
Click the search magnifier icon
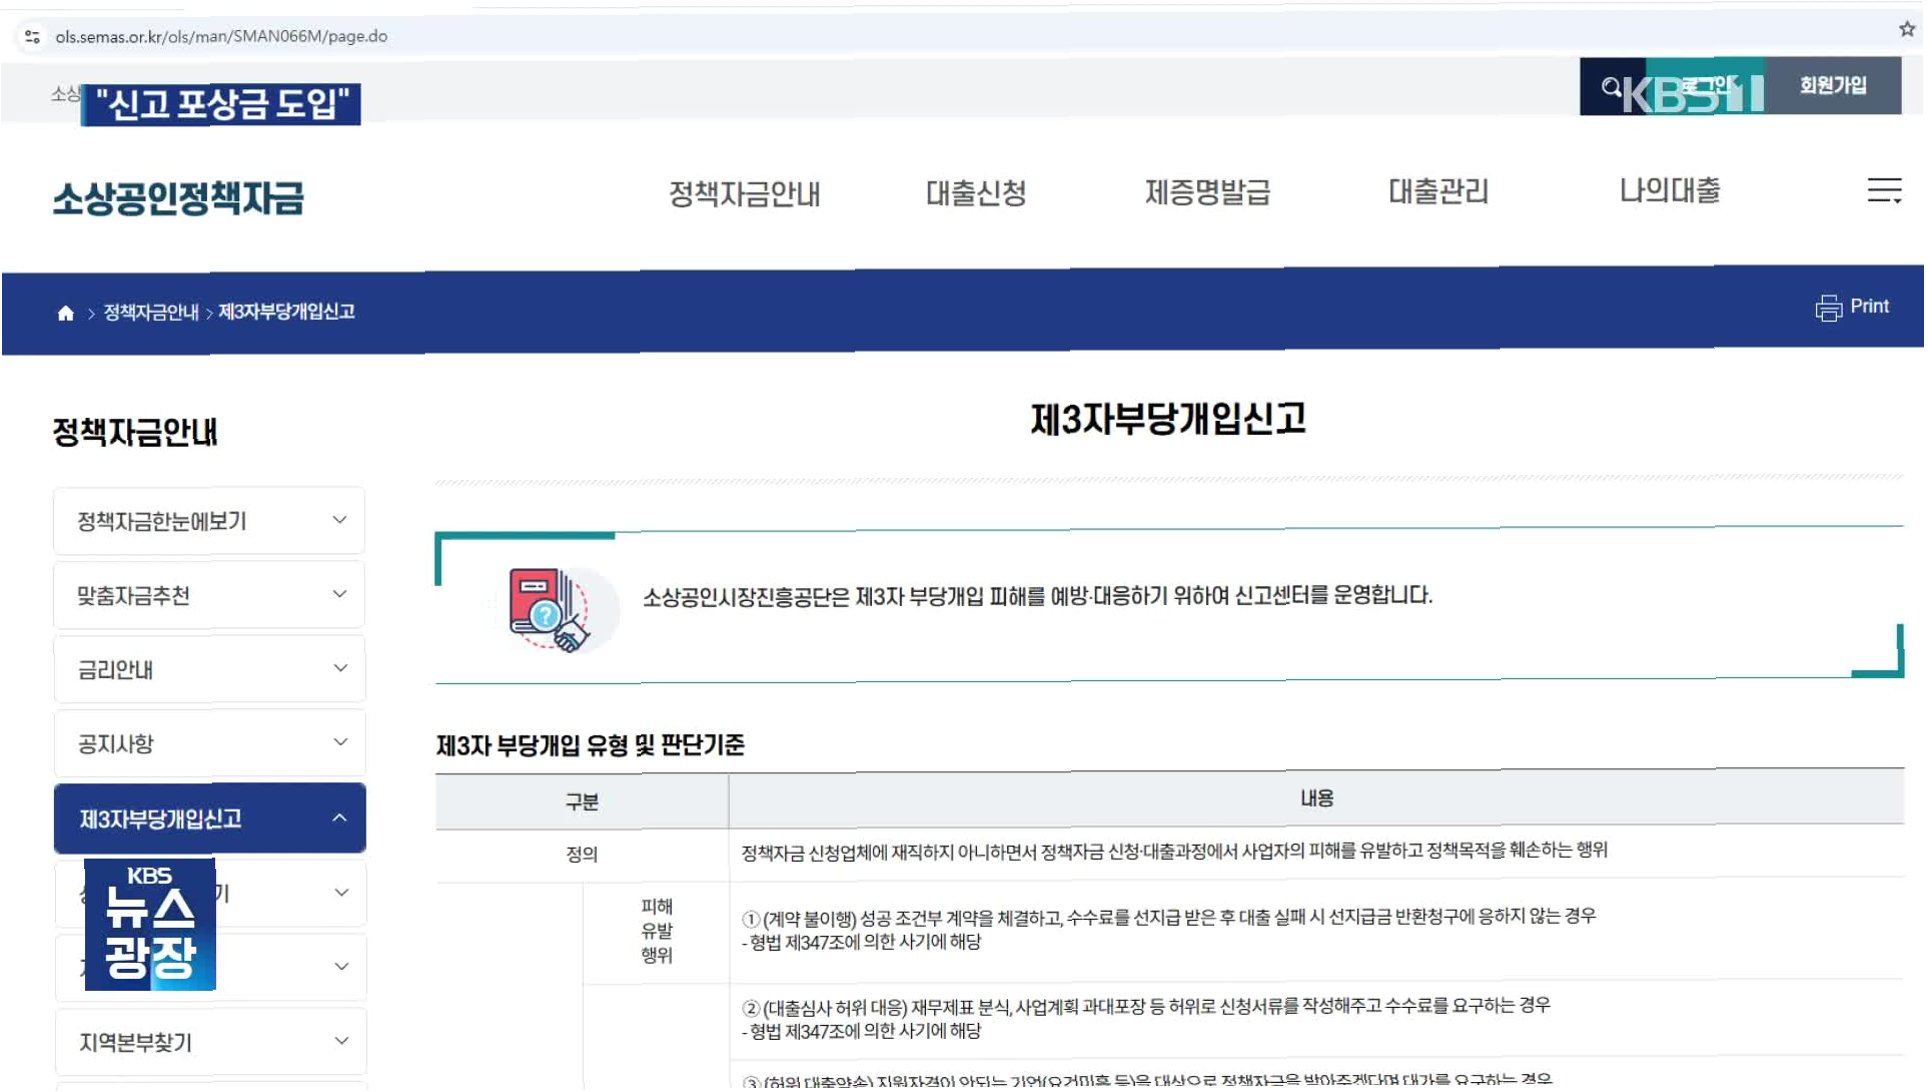1610,88
